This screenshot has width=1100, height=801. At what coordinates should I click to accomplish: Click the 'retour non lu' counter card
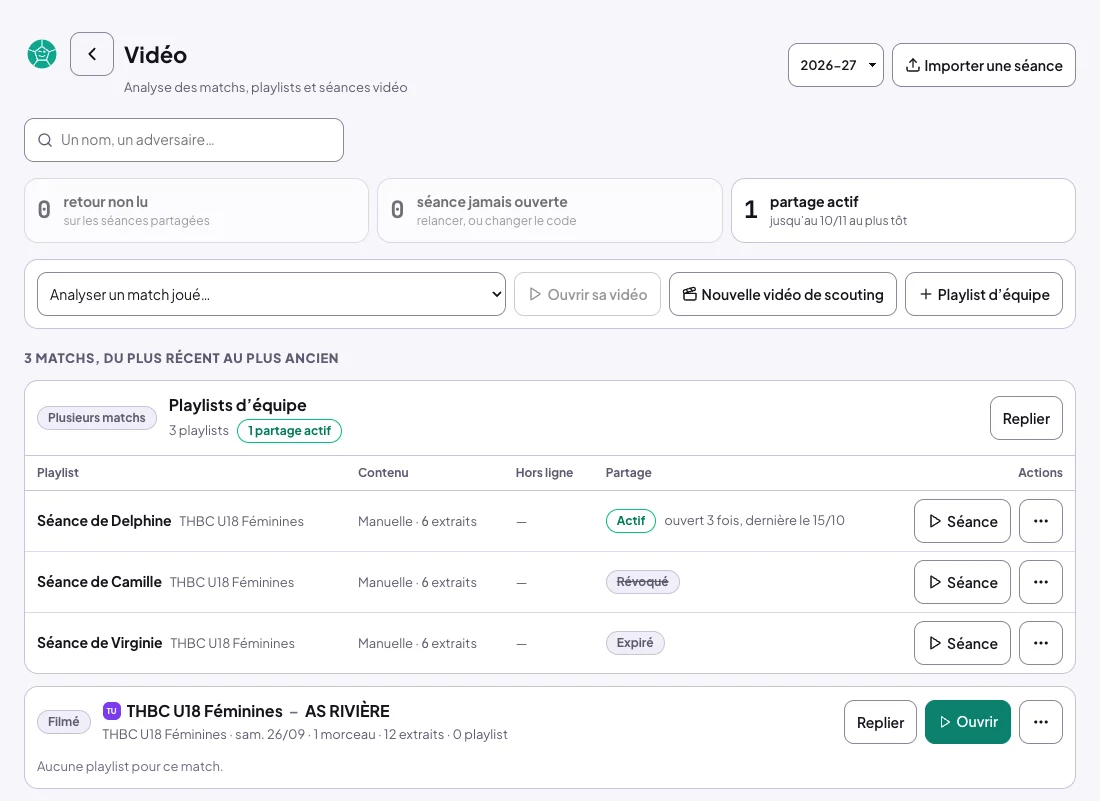click(196, 210)
